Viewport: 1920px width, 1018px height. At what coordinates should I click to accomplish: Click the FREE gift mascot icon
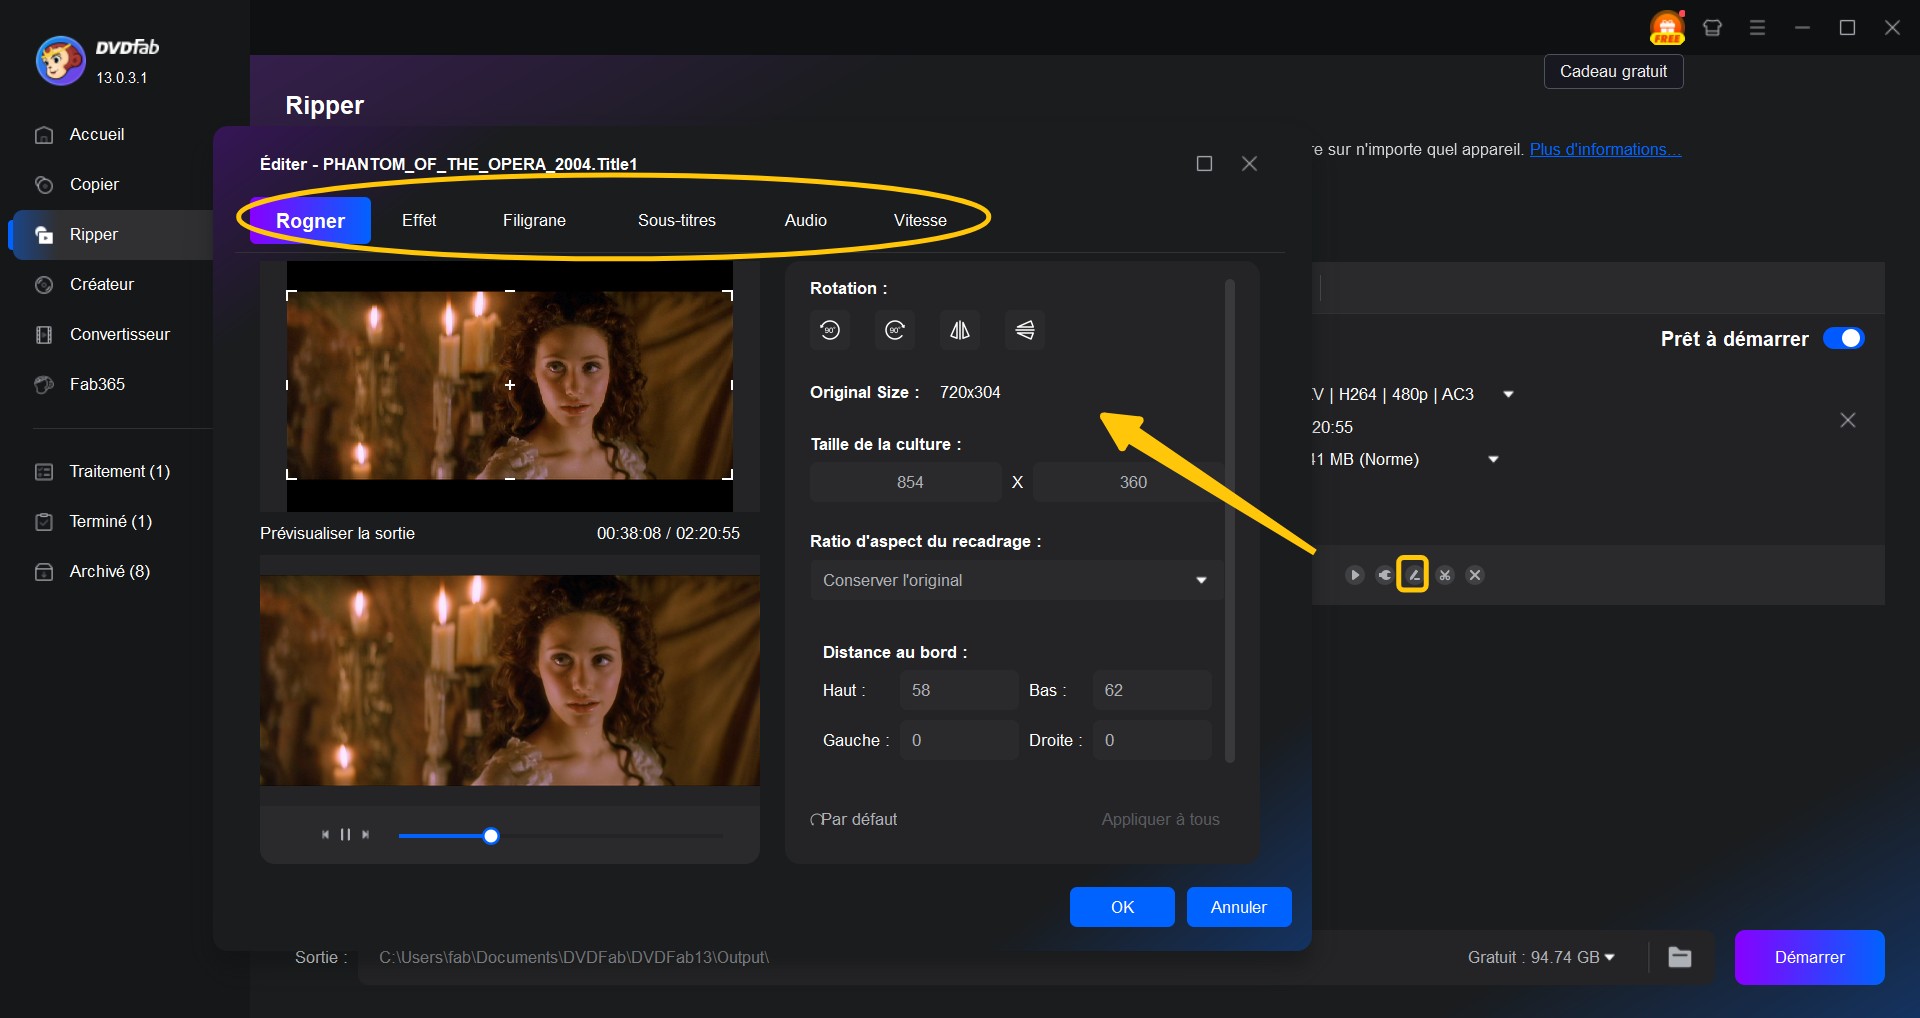tap(1667, 27)
